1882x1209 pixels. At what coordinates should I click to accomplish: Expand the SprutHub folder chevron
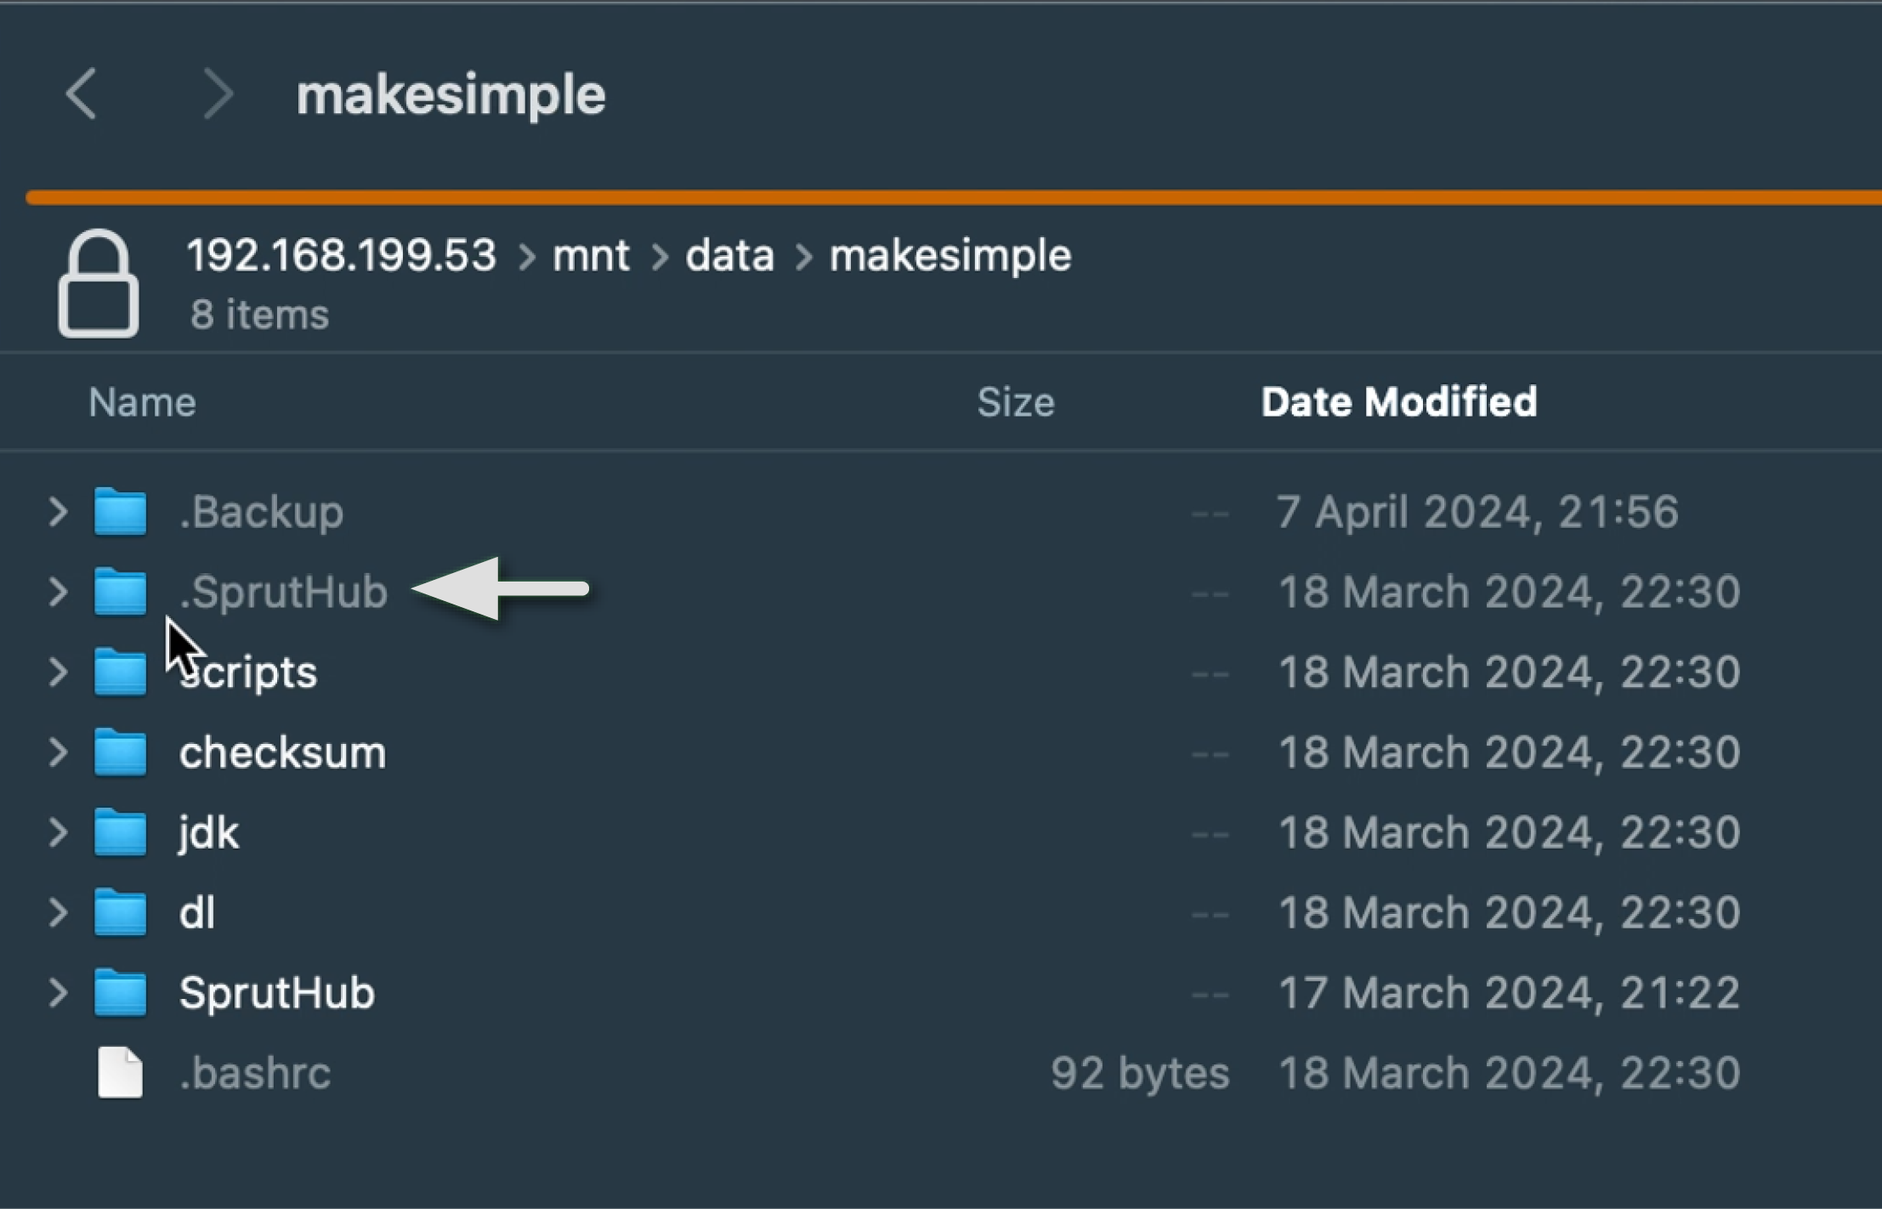click(x=58, y=993)
